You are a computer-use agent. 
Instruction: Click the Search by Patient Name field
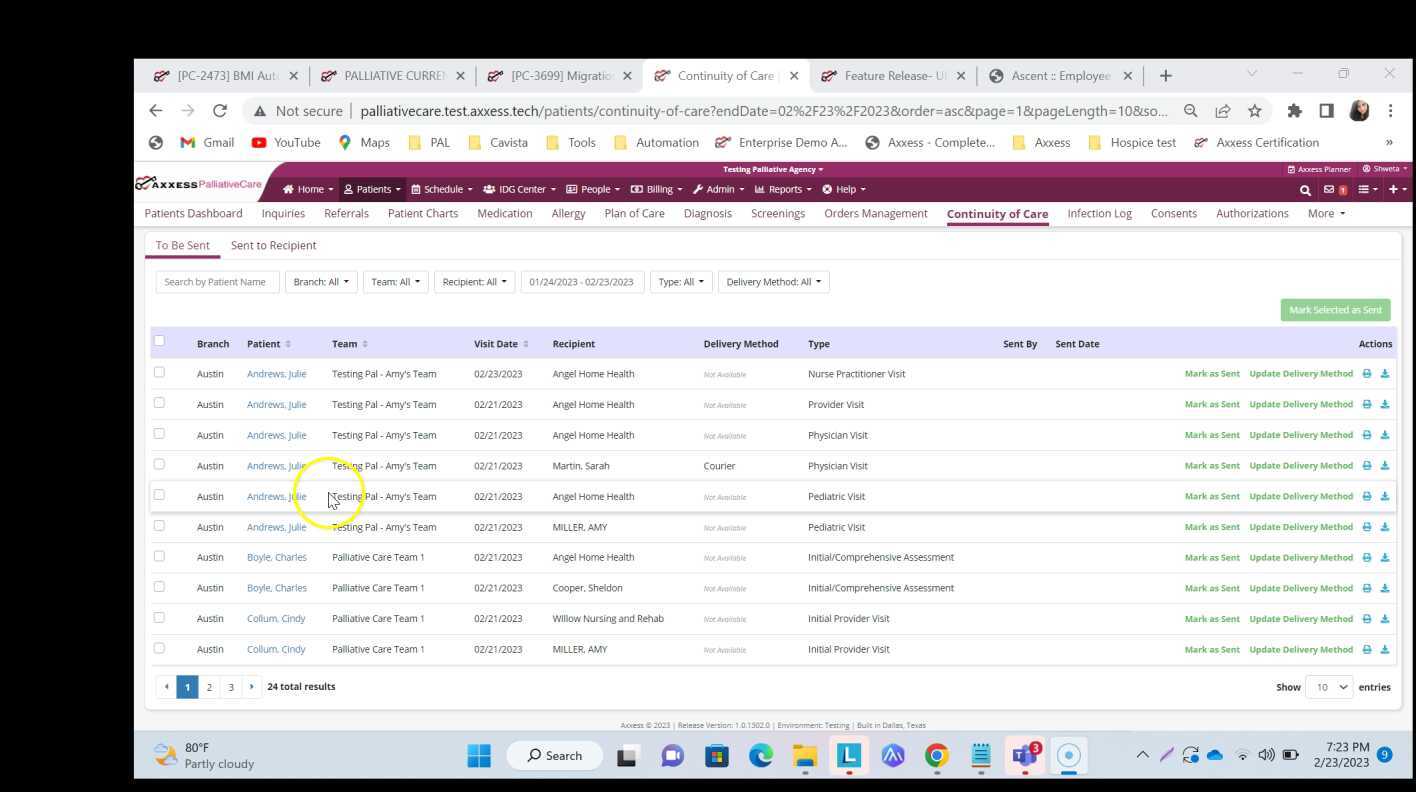click(x=217, y=282)
